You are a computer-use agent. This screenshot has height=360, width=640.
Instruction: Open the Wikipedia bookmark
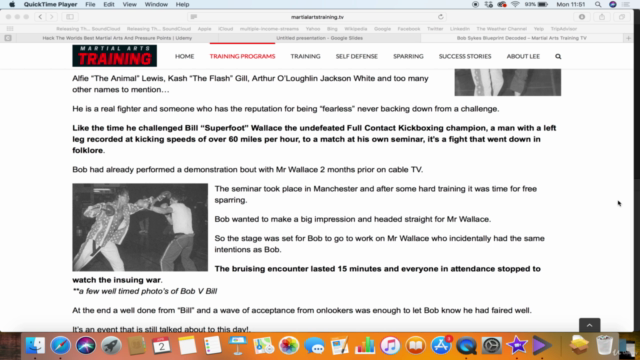click(x=356, y=29)
